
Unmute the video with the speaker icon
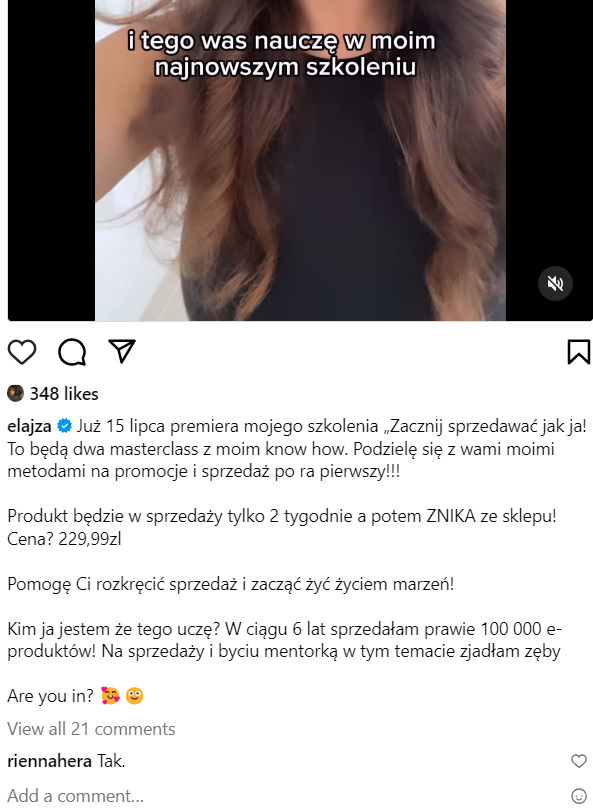point(555,283)
